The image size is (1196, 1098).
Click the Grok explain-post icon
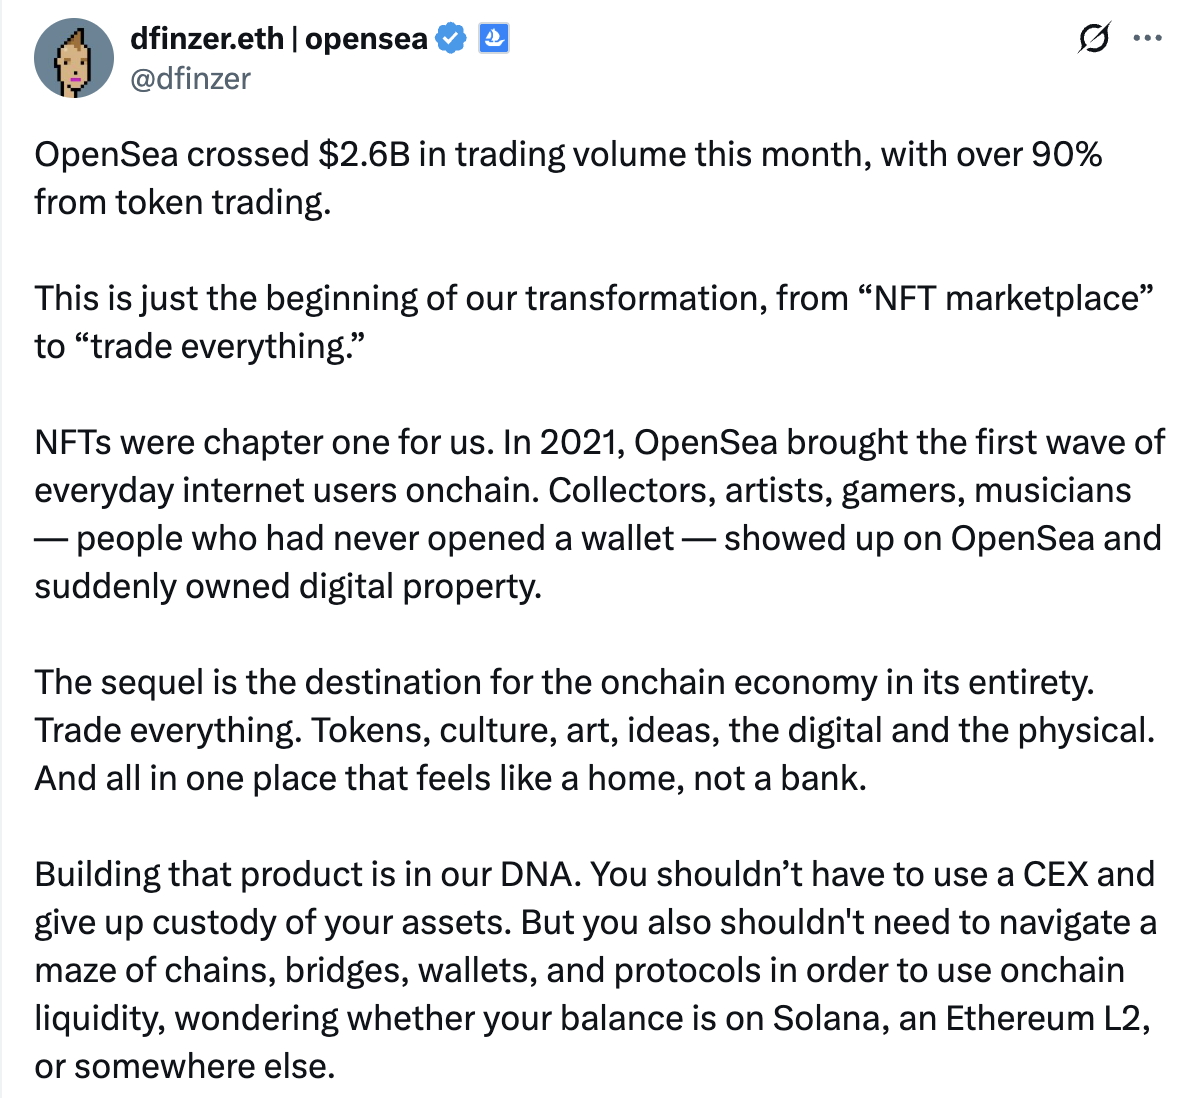coord(1093,39)
